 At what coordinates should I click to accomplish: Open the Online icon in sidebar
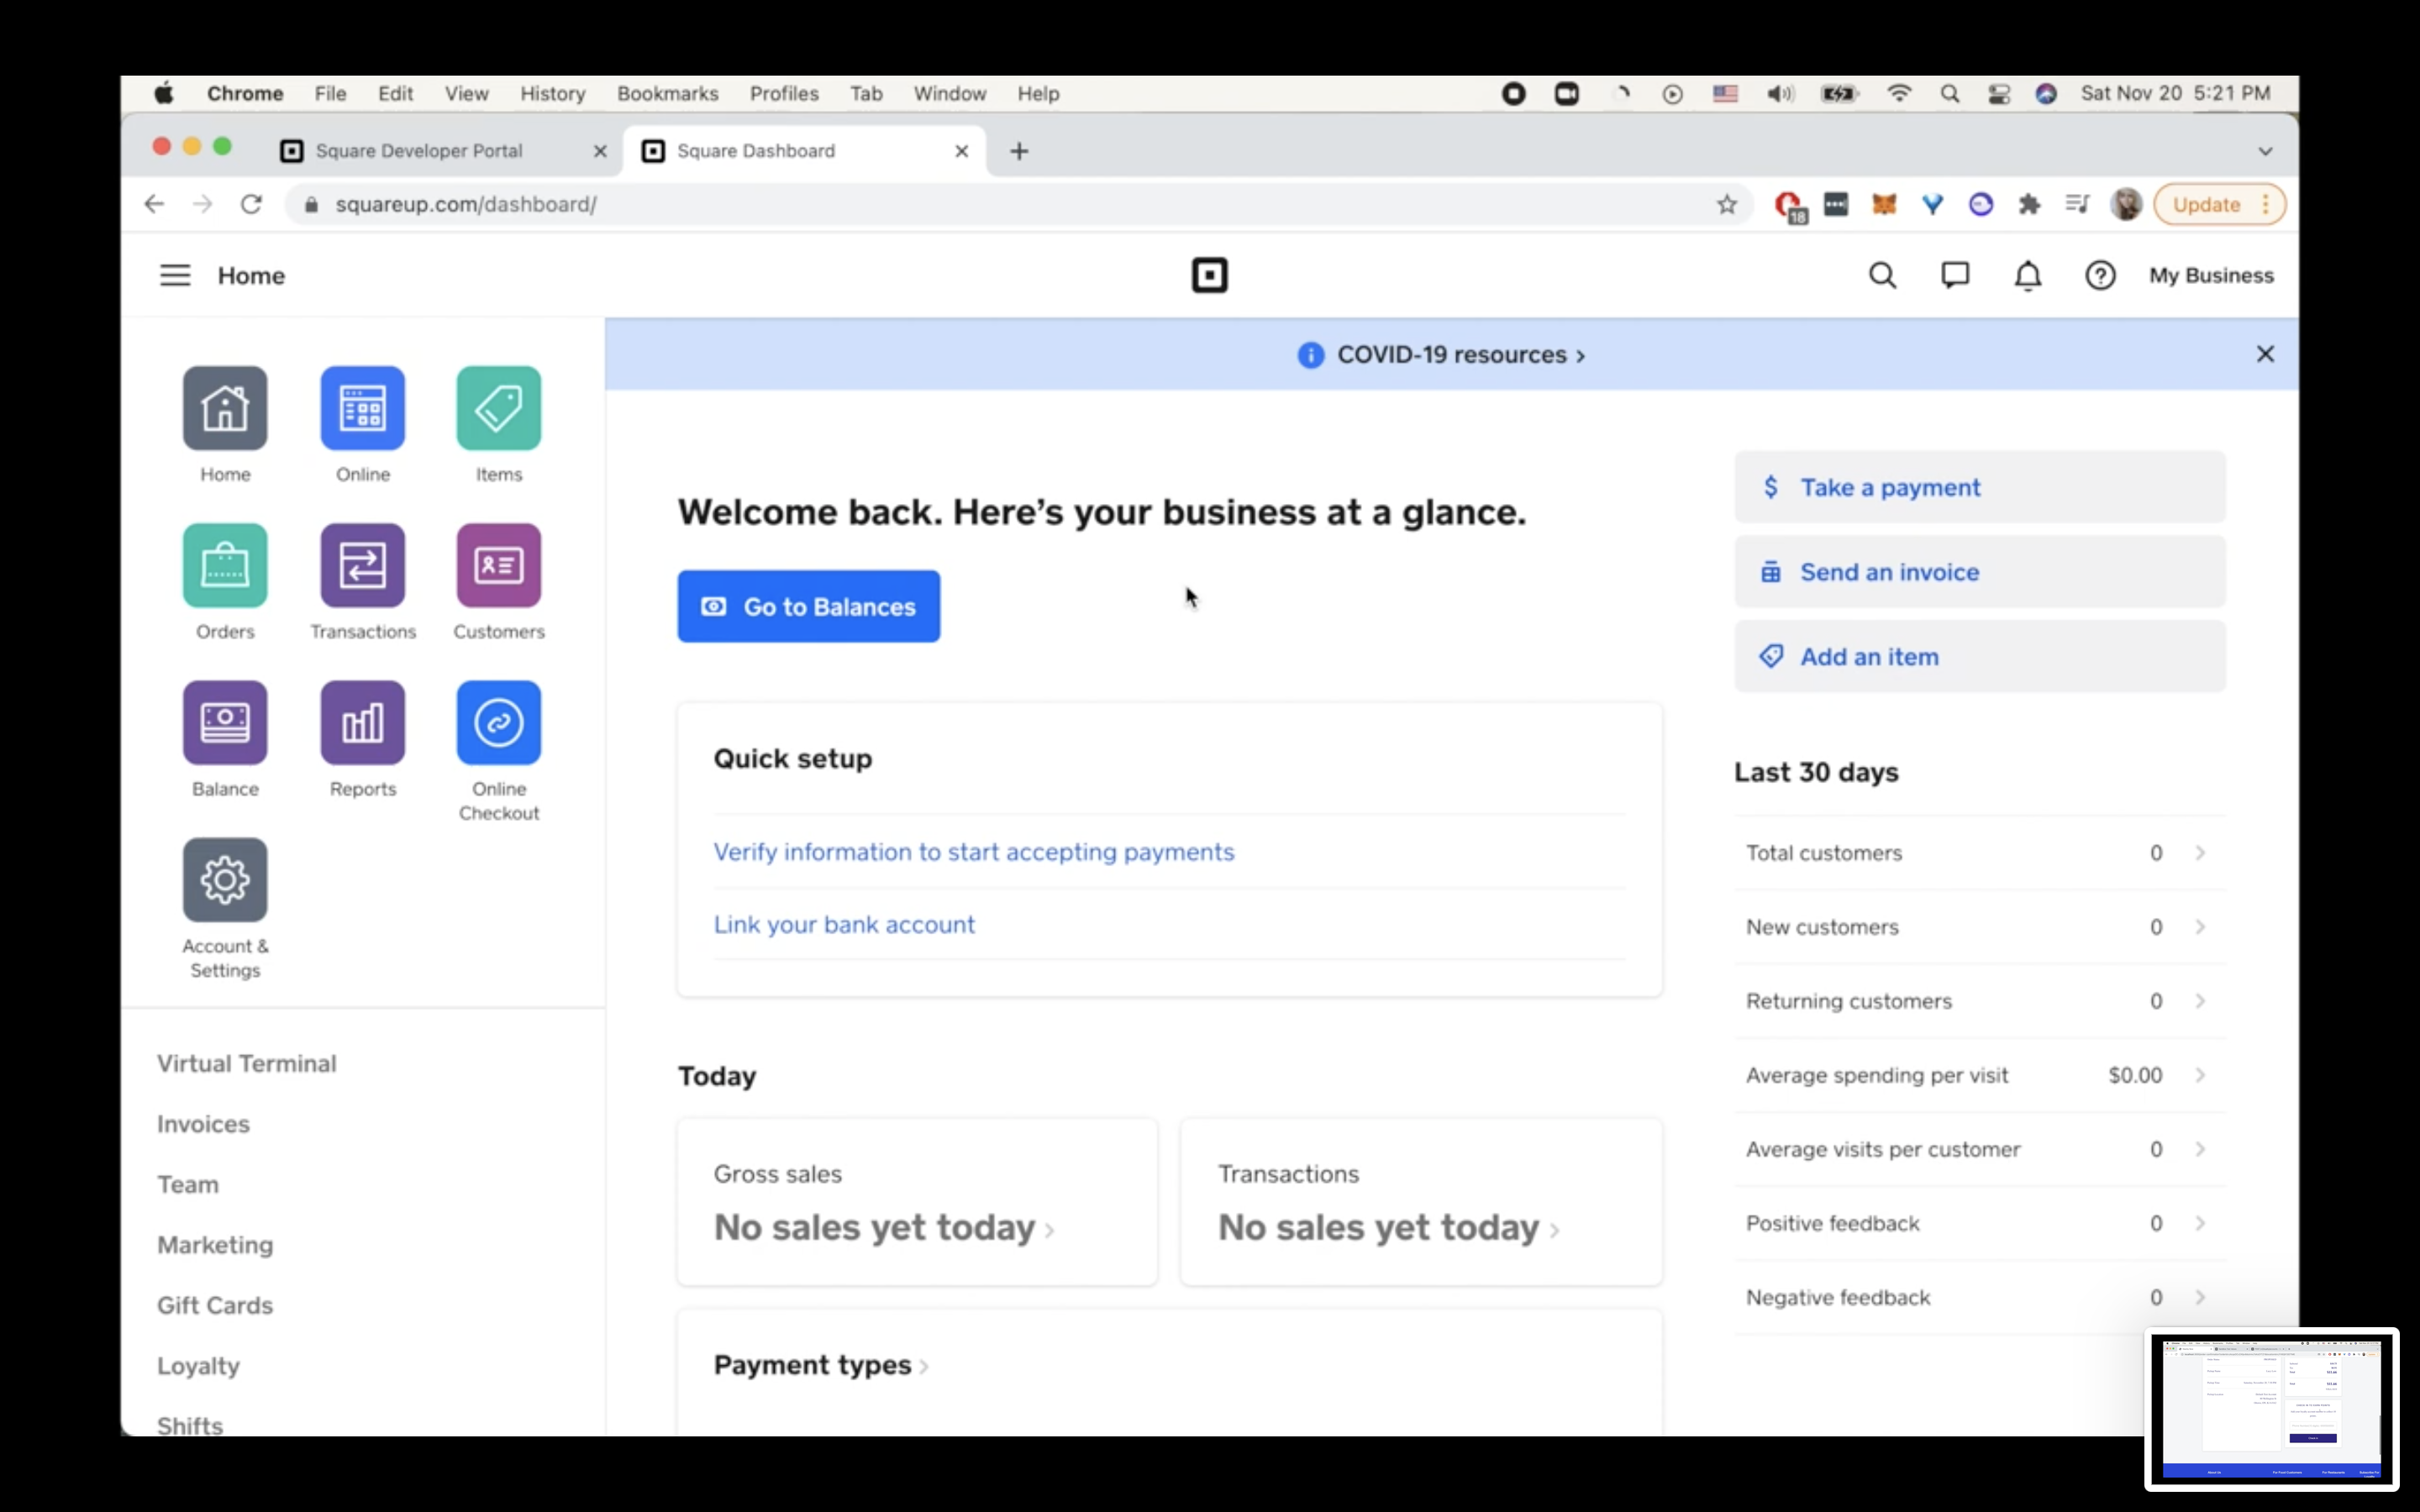click(x=362, y=408)
